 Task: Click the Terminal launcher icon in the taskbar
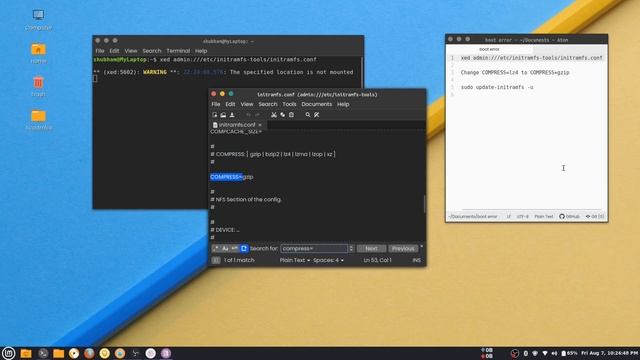(43, 353)
